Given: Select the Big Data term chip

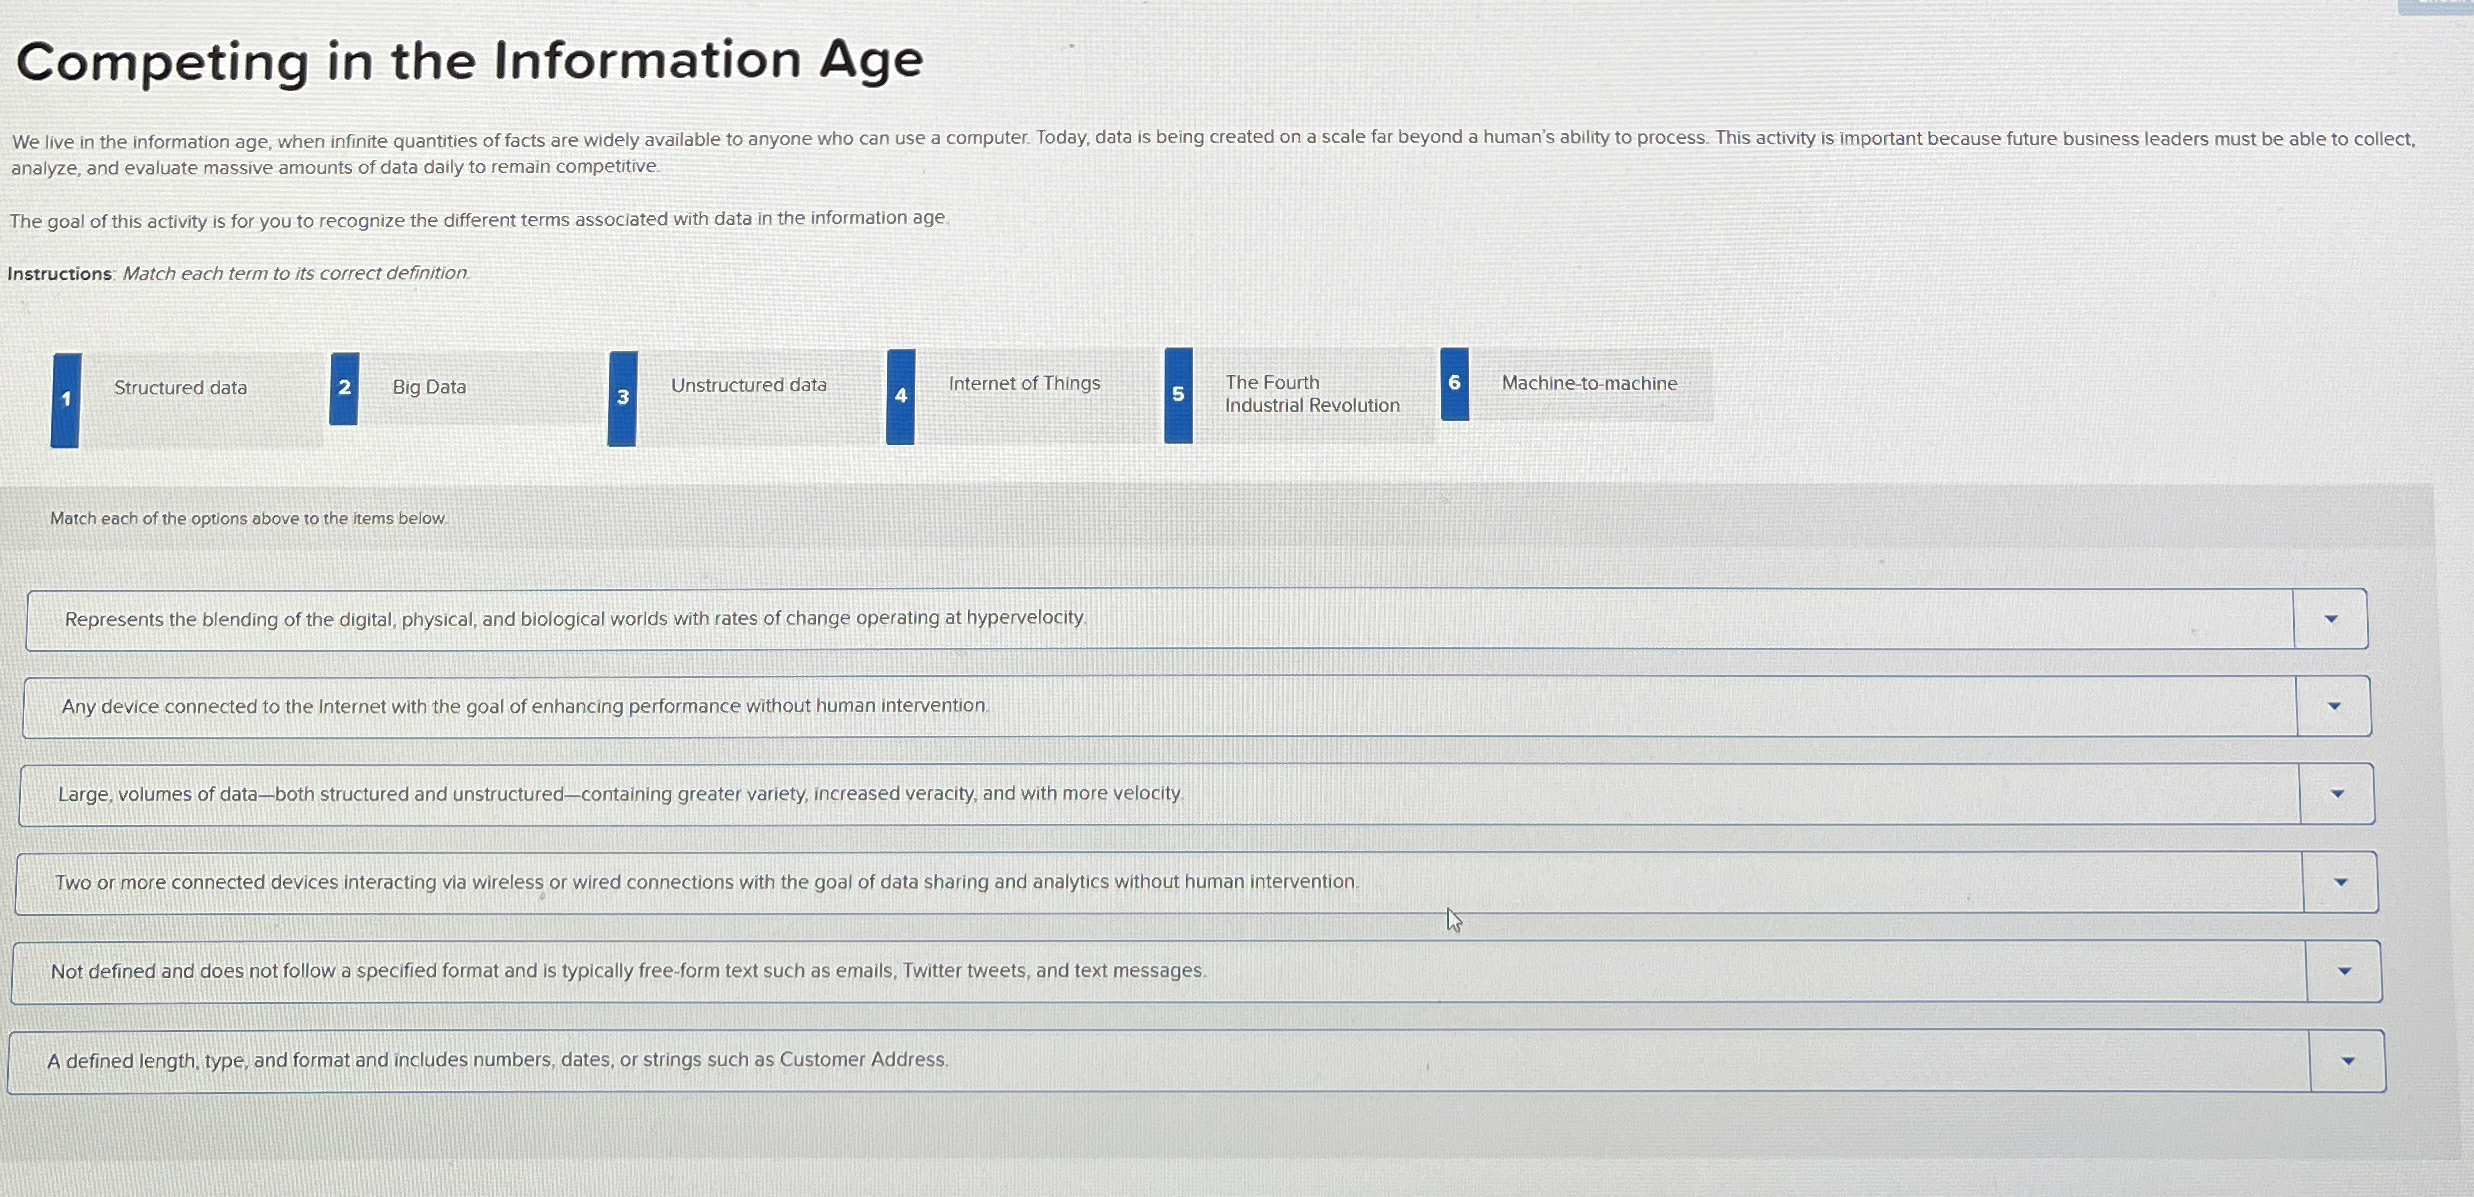Looking at the screenshot, I should coord(428,387).
